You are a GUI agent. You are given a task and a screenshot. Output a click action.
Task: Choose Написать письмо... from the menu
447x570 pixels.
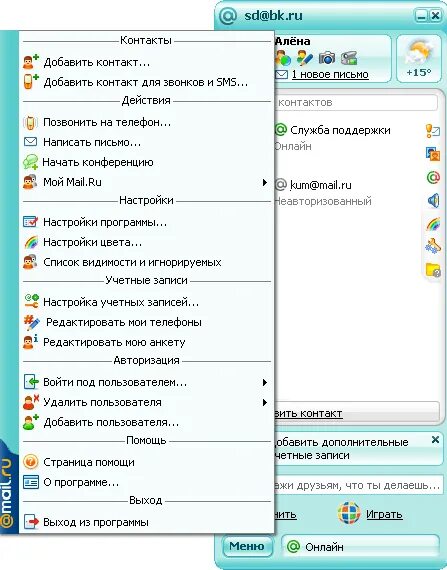147,142
